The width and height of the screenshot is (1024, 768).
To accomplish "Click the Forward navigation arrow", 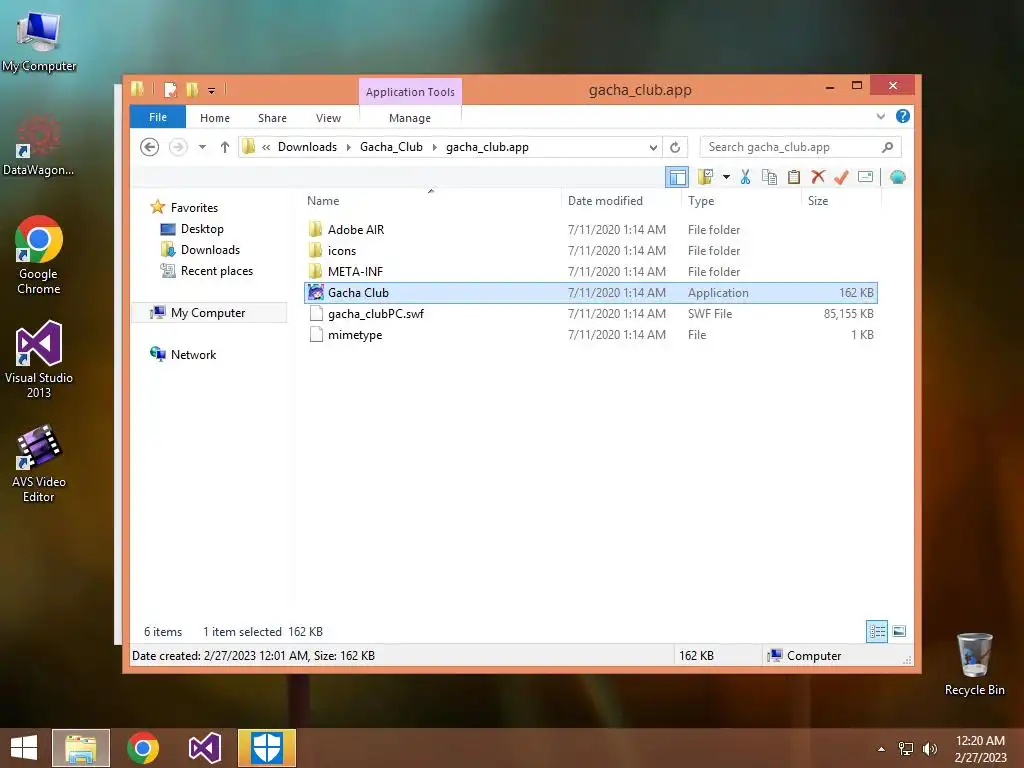I will tap(178, 147).
